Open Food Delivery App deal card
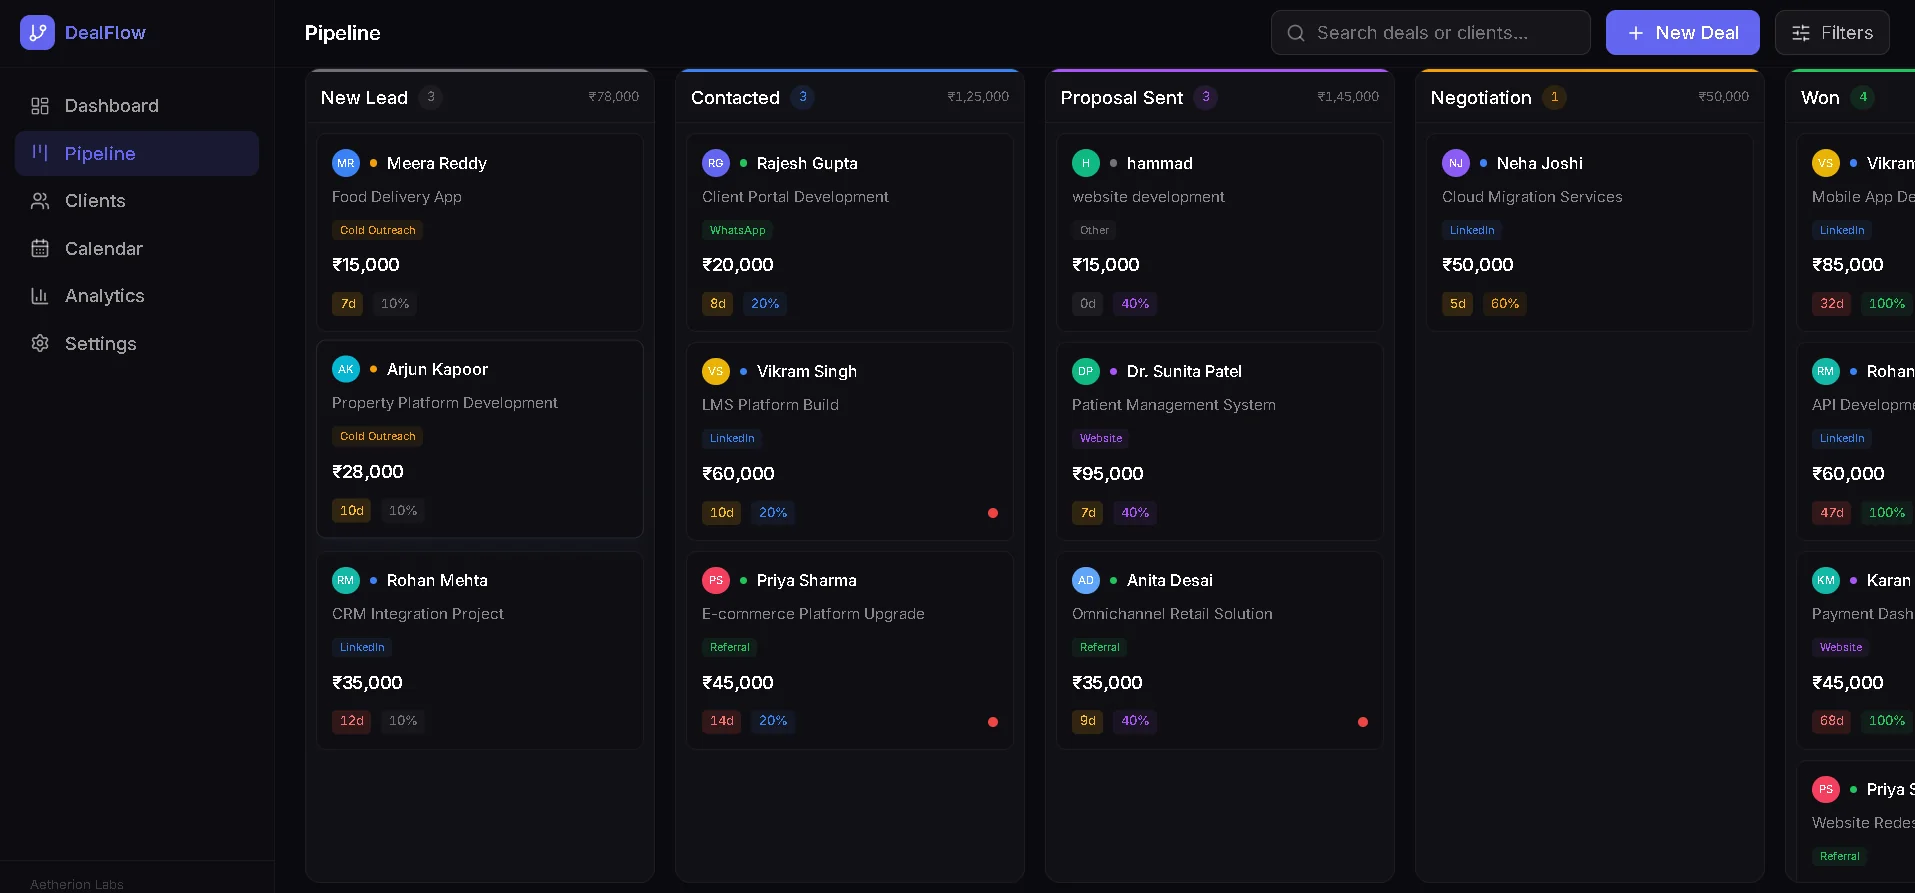Image resolution: width=1915 pixels, height=893 pixels. click(480, 233)
